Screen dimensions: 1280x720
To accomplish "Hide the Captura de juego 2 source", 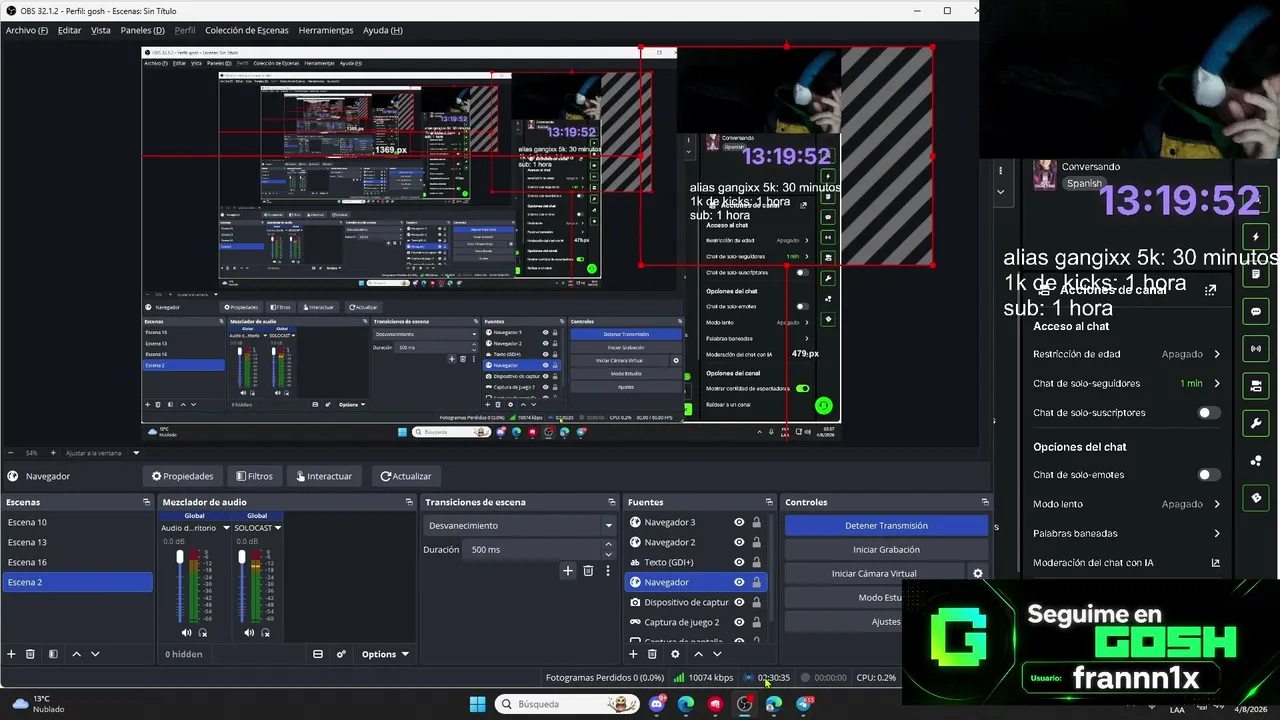I will 739,622.
